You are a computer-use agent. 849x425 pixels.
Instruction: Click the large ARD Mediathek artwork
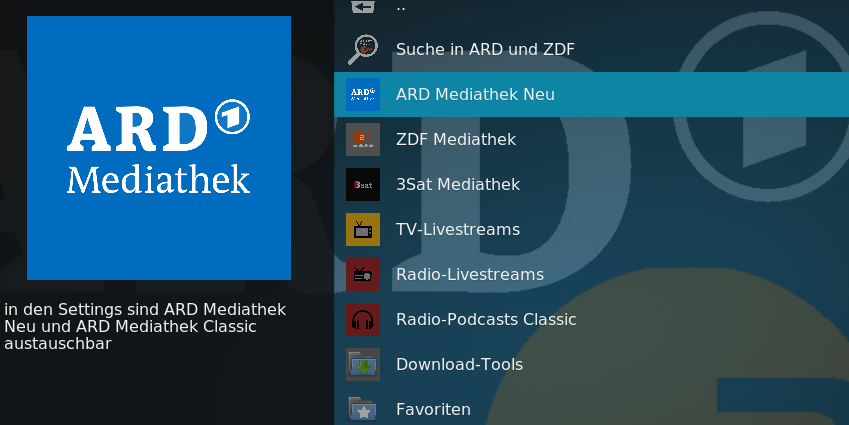(159, 148)
